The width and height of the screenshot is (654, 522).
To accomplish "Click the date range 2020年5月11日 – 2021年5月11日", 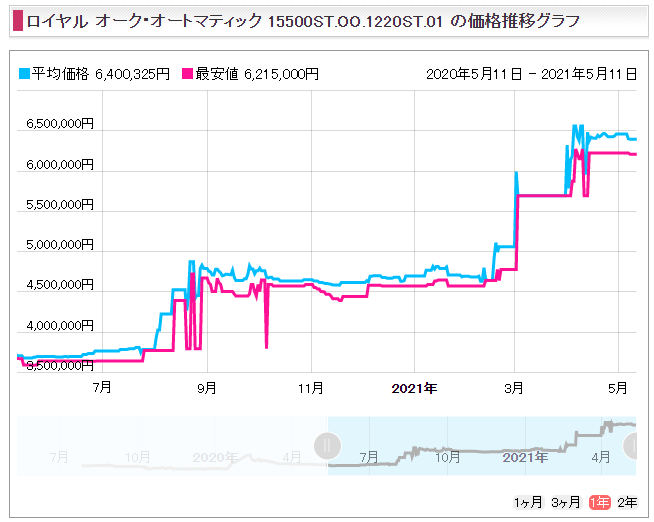I will (x=531, y=74).
